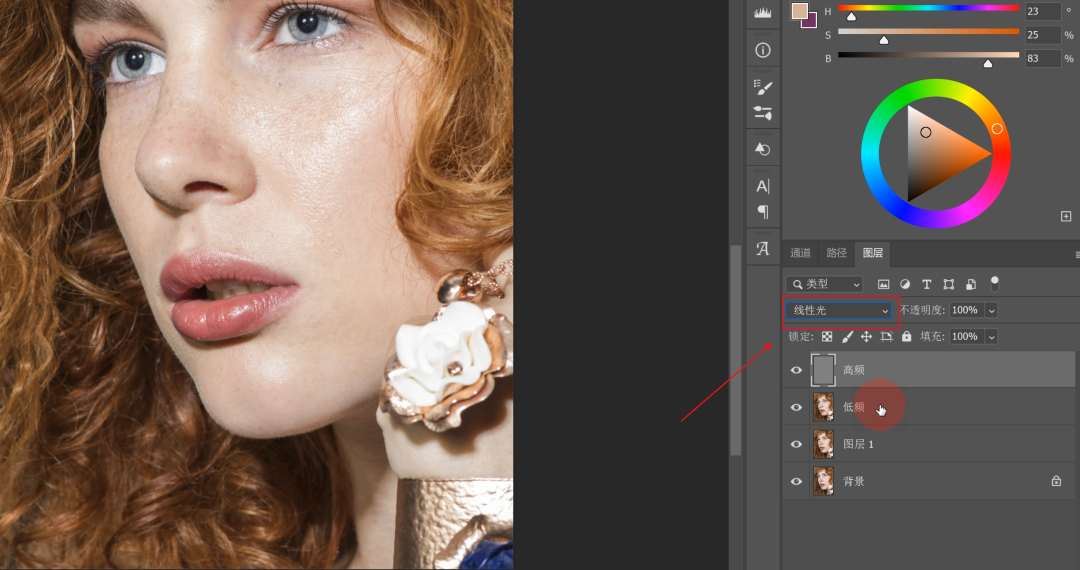Screen dimensions: 1080x570
Task: Select the 图层 tab
Action: coord(873,253)
